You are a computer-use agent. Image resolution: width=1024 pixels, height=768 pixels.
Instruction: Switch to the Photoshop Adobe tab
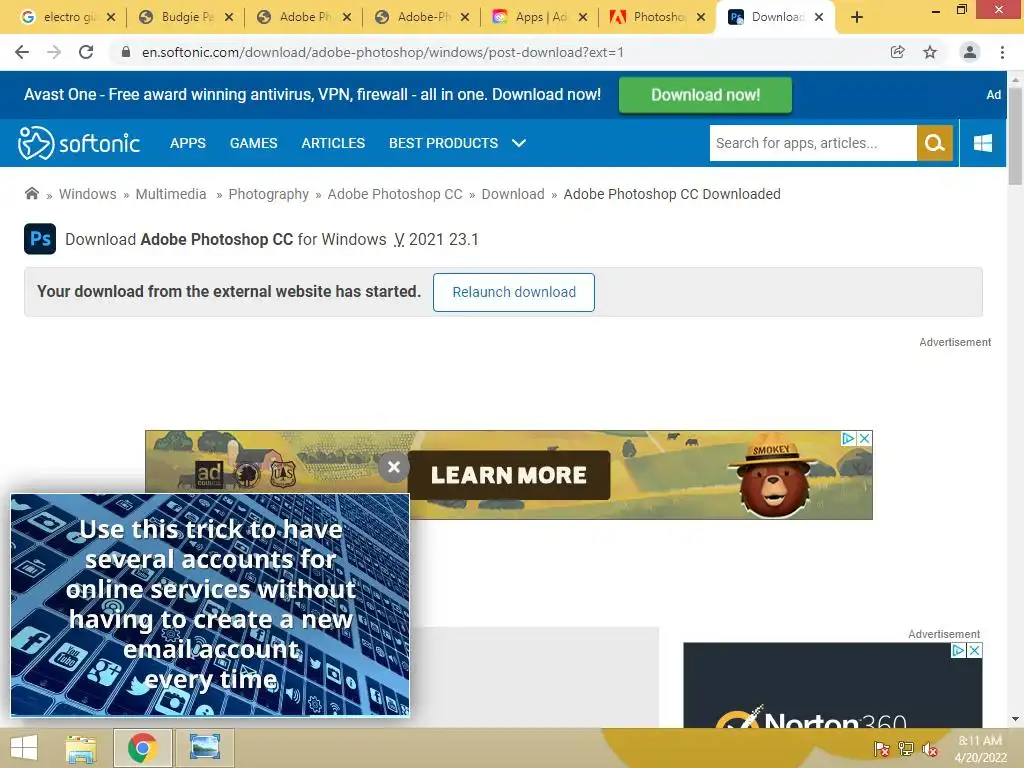click(651, 17)
